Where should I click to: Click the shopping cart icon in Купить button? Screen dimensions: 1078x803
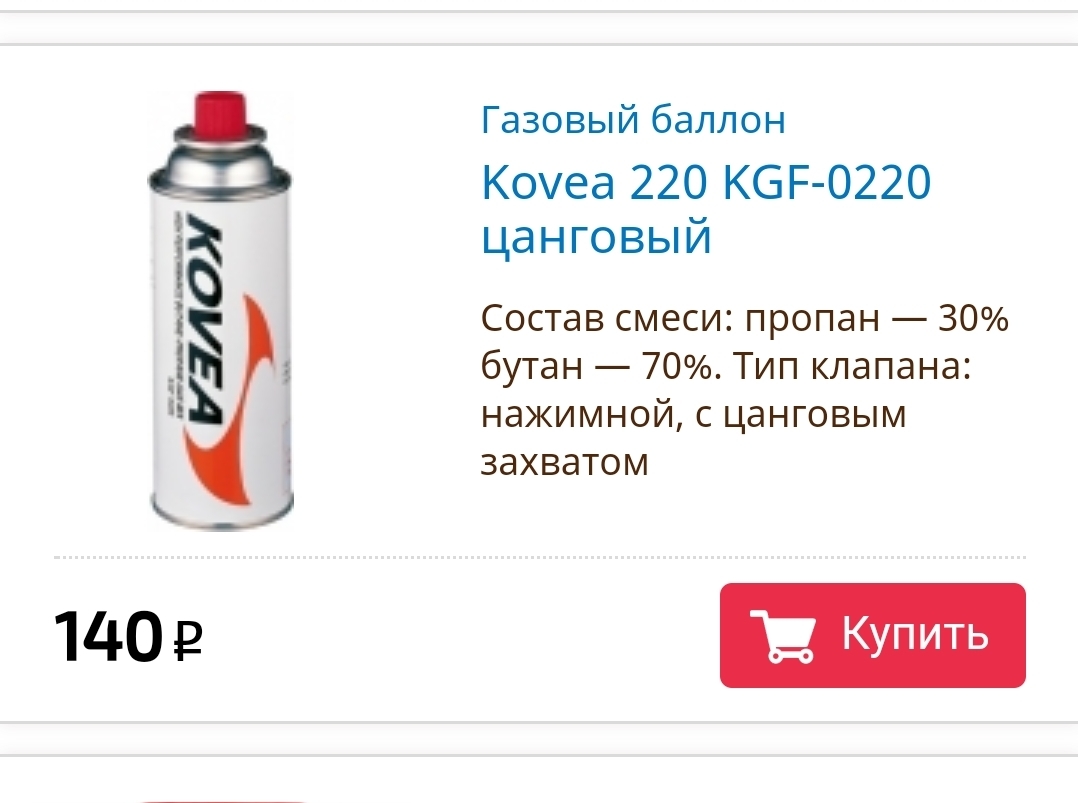point(782,636)
